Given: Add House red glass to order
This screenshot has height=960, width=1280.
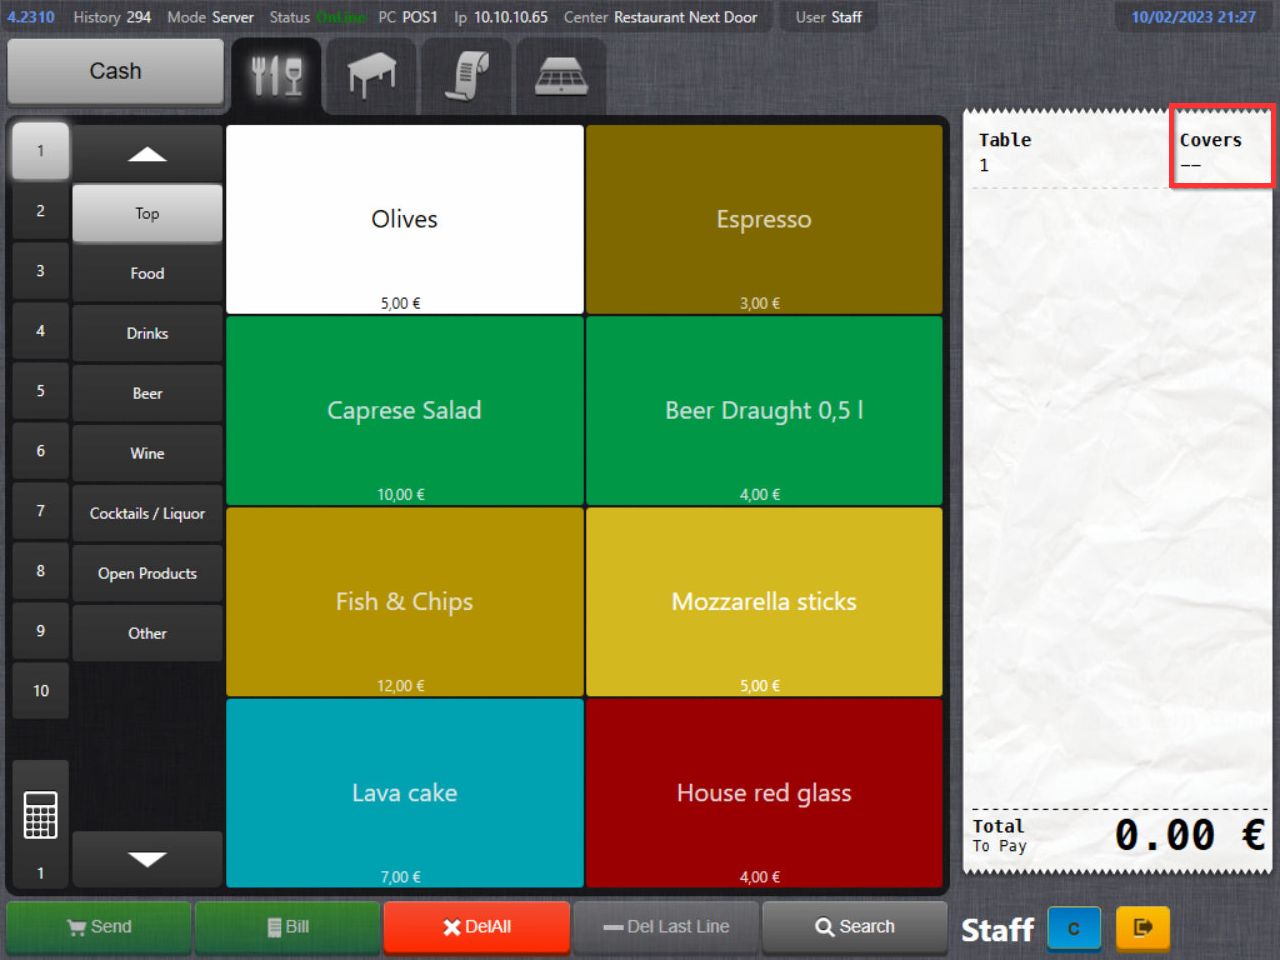Looking at the screenshot, I should point(764,793).
